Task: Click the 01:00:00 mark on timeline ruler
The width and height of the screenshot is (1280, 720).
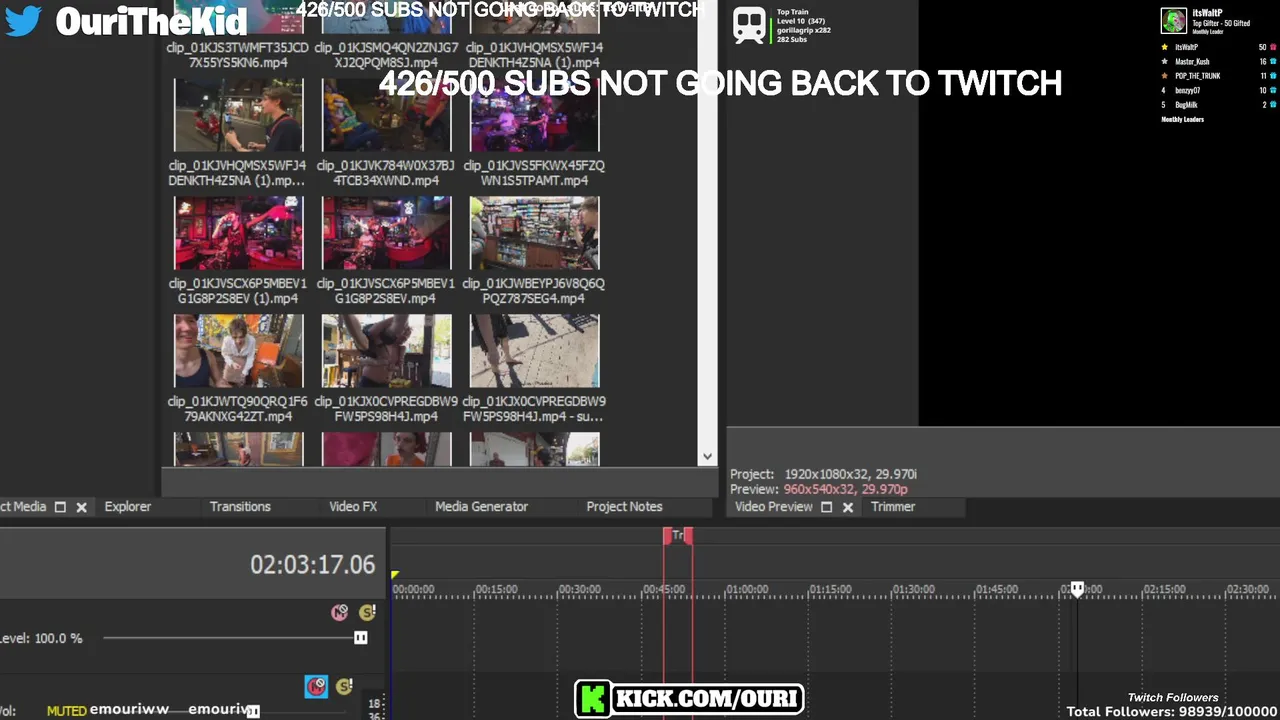Action: point(746,590)
